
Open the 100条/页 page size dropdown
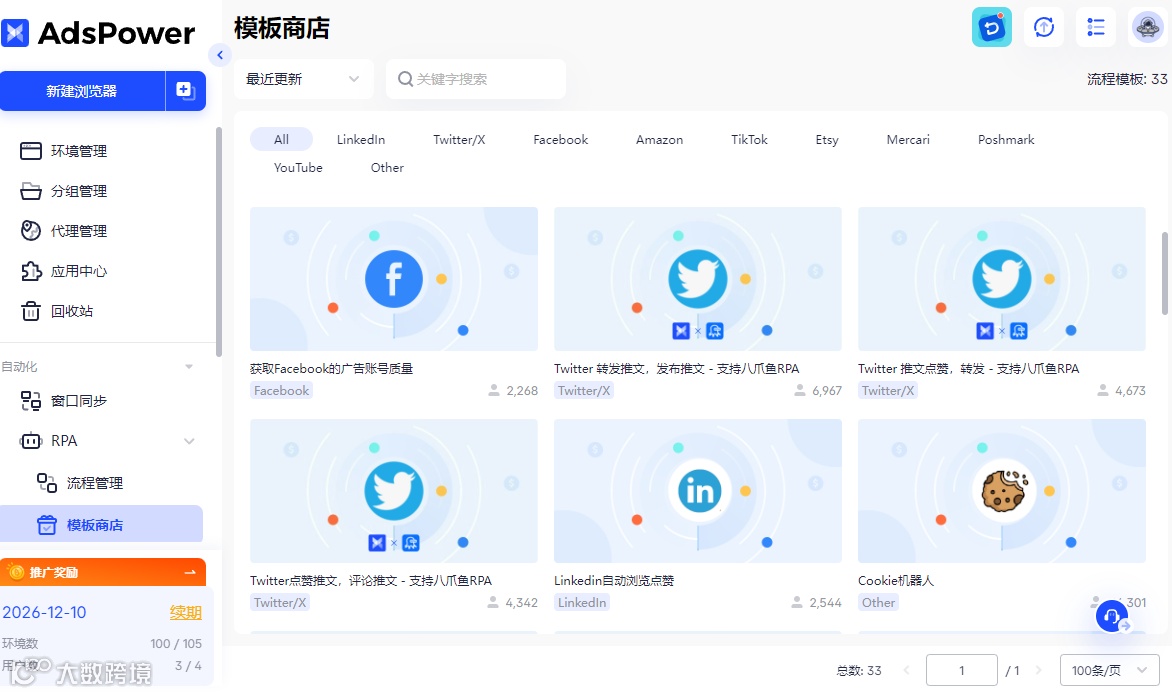coord(1109,670)
